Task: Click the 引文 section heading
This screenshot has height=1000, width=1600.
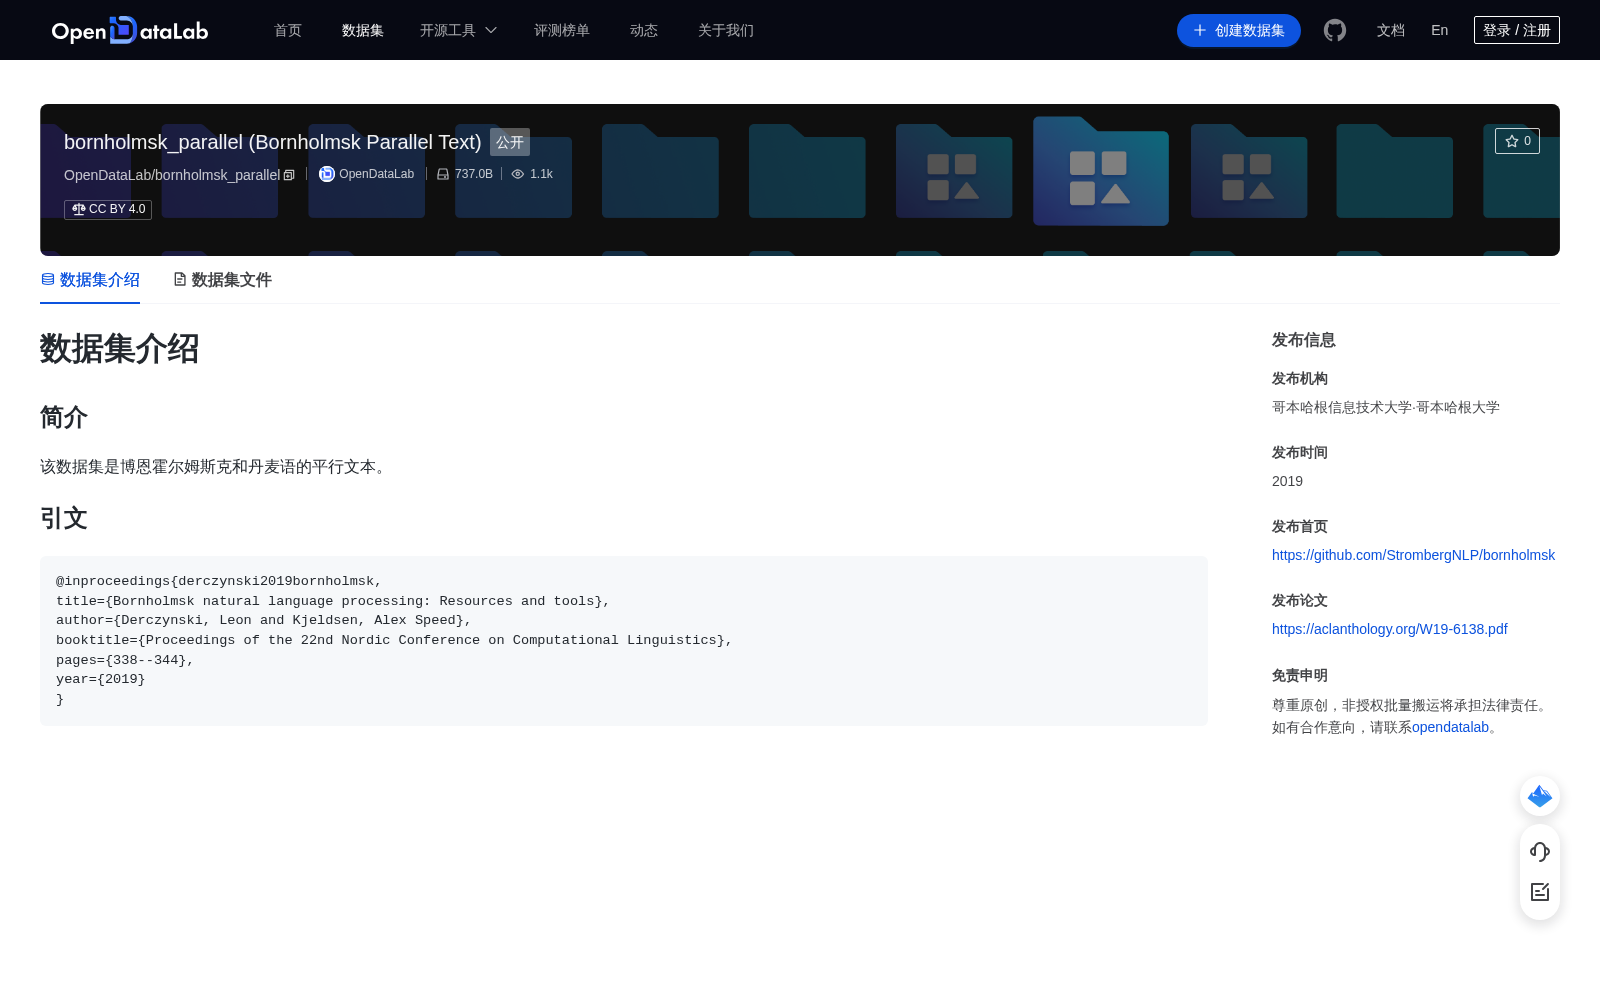Action: tap(64, 518)
